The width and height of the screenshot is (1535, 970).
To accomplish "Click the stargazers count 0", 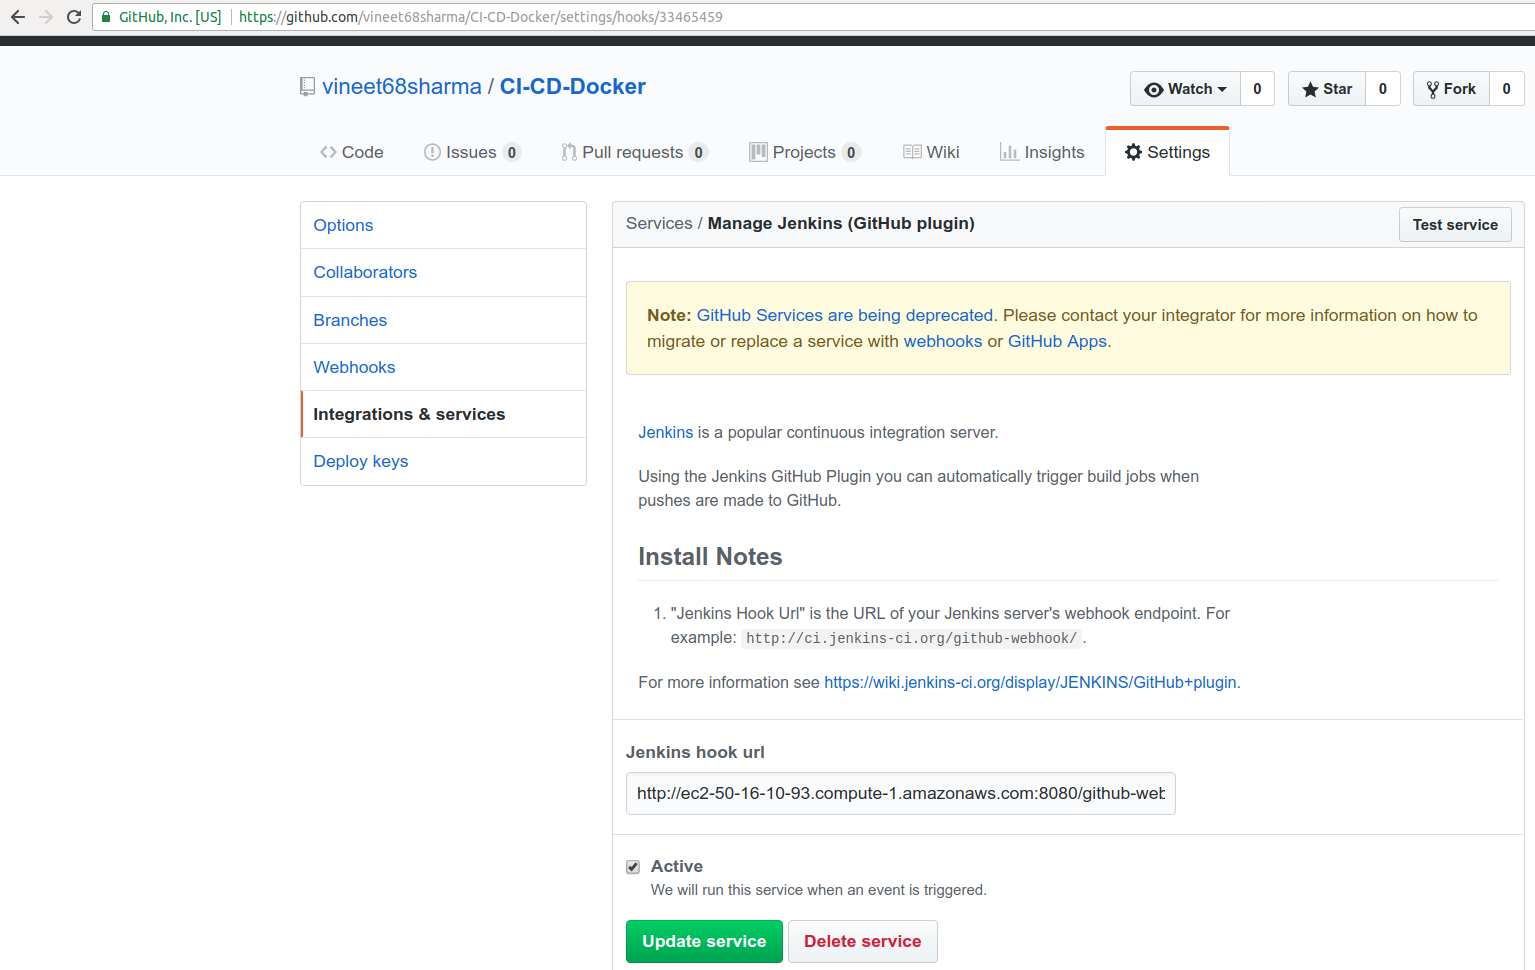I will pos(1383,89).
